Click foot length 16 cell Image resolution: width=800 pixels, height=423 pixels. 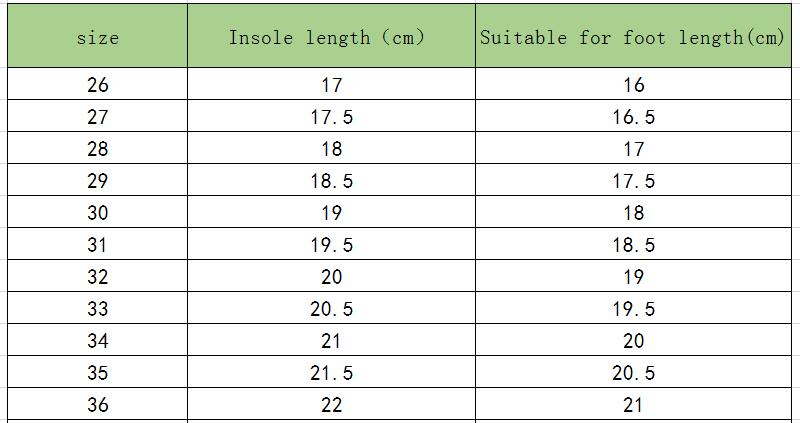click(633, 85)
